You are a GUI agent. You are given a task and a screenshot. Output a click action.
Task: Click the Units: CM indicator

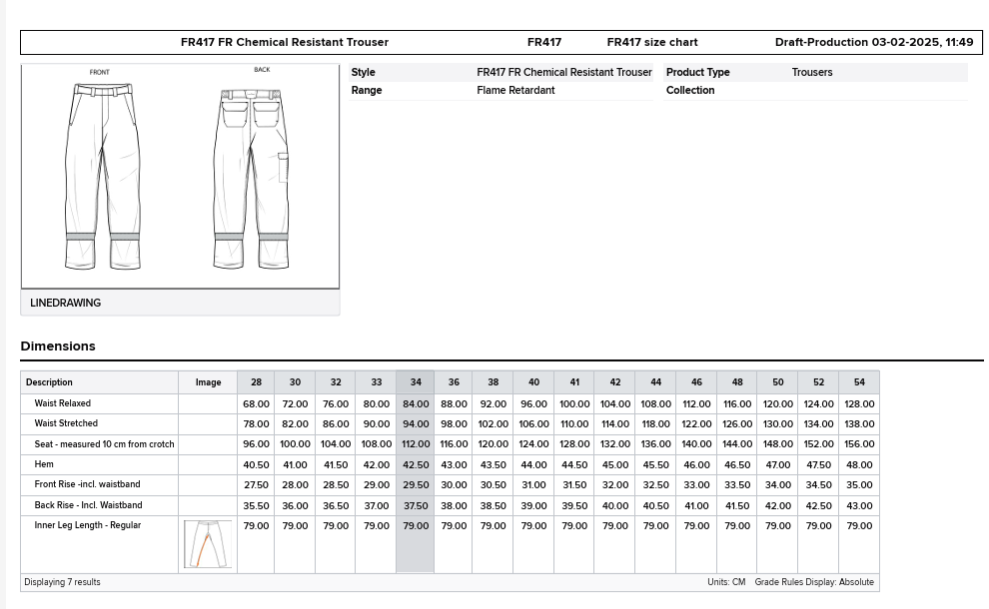[x=727, y=582]
